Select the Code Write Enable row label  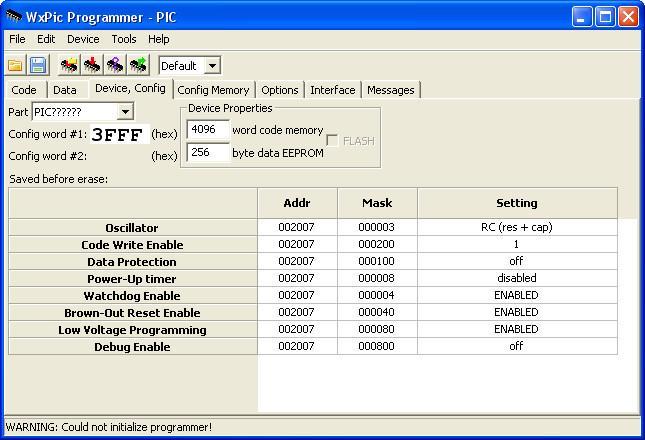click(132, 245)
